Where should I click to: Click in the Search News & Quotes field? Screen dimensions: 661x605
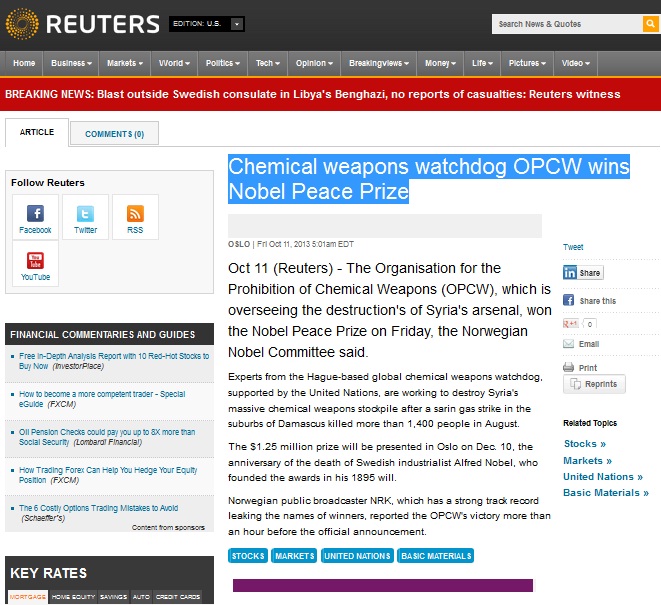pos(567,24)
